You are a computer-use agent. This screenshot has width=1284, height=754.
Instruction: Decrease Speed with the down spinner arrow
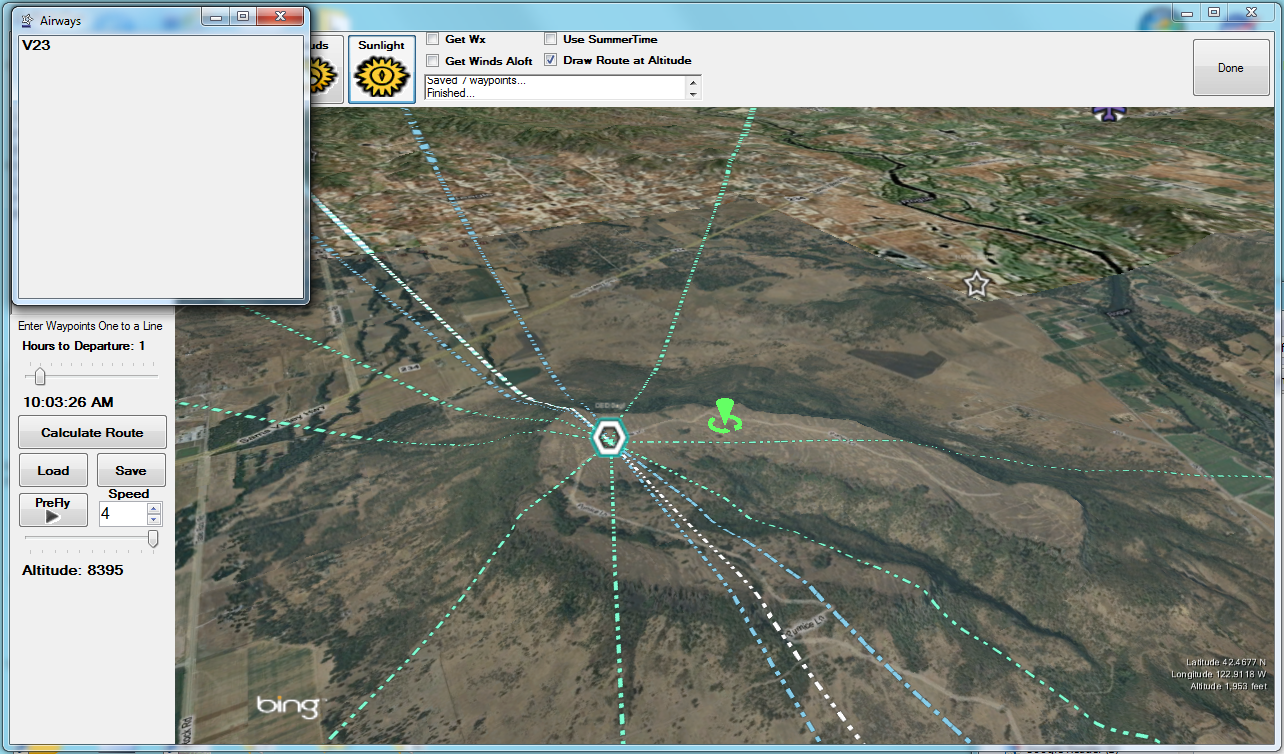tap(153, 520)
